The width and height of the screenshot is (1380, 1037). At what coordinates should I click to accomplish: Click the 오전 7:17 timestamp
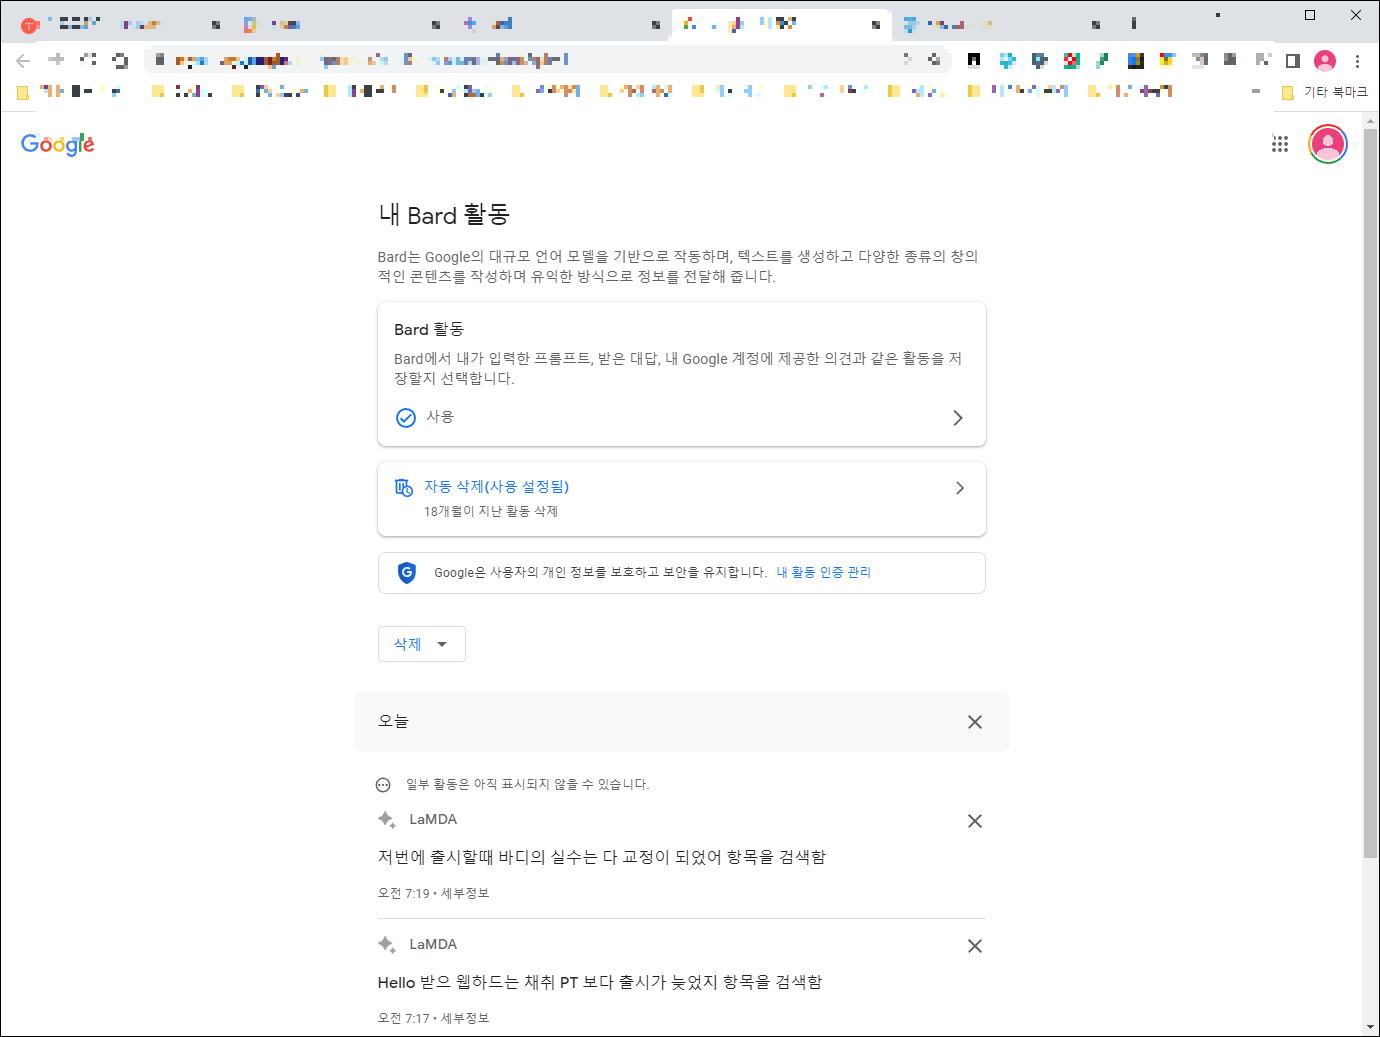click(x=404, y=1019)
